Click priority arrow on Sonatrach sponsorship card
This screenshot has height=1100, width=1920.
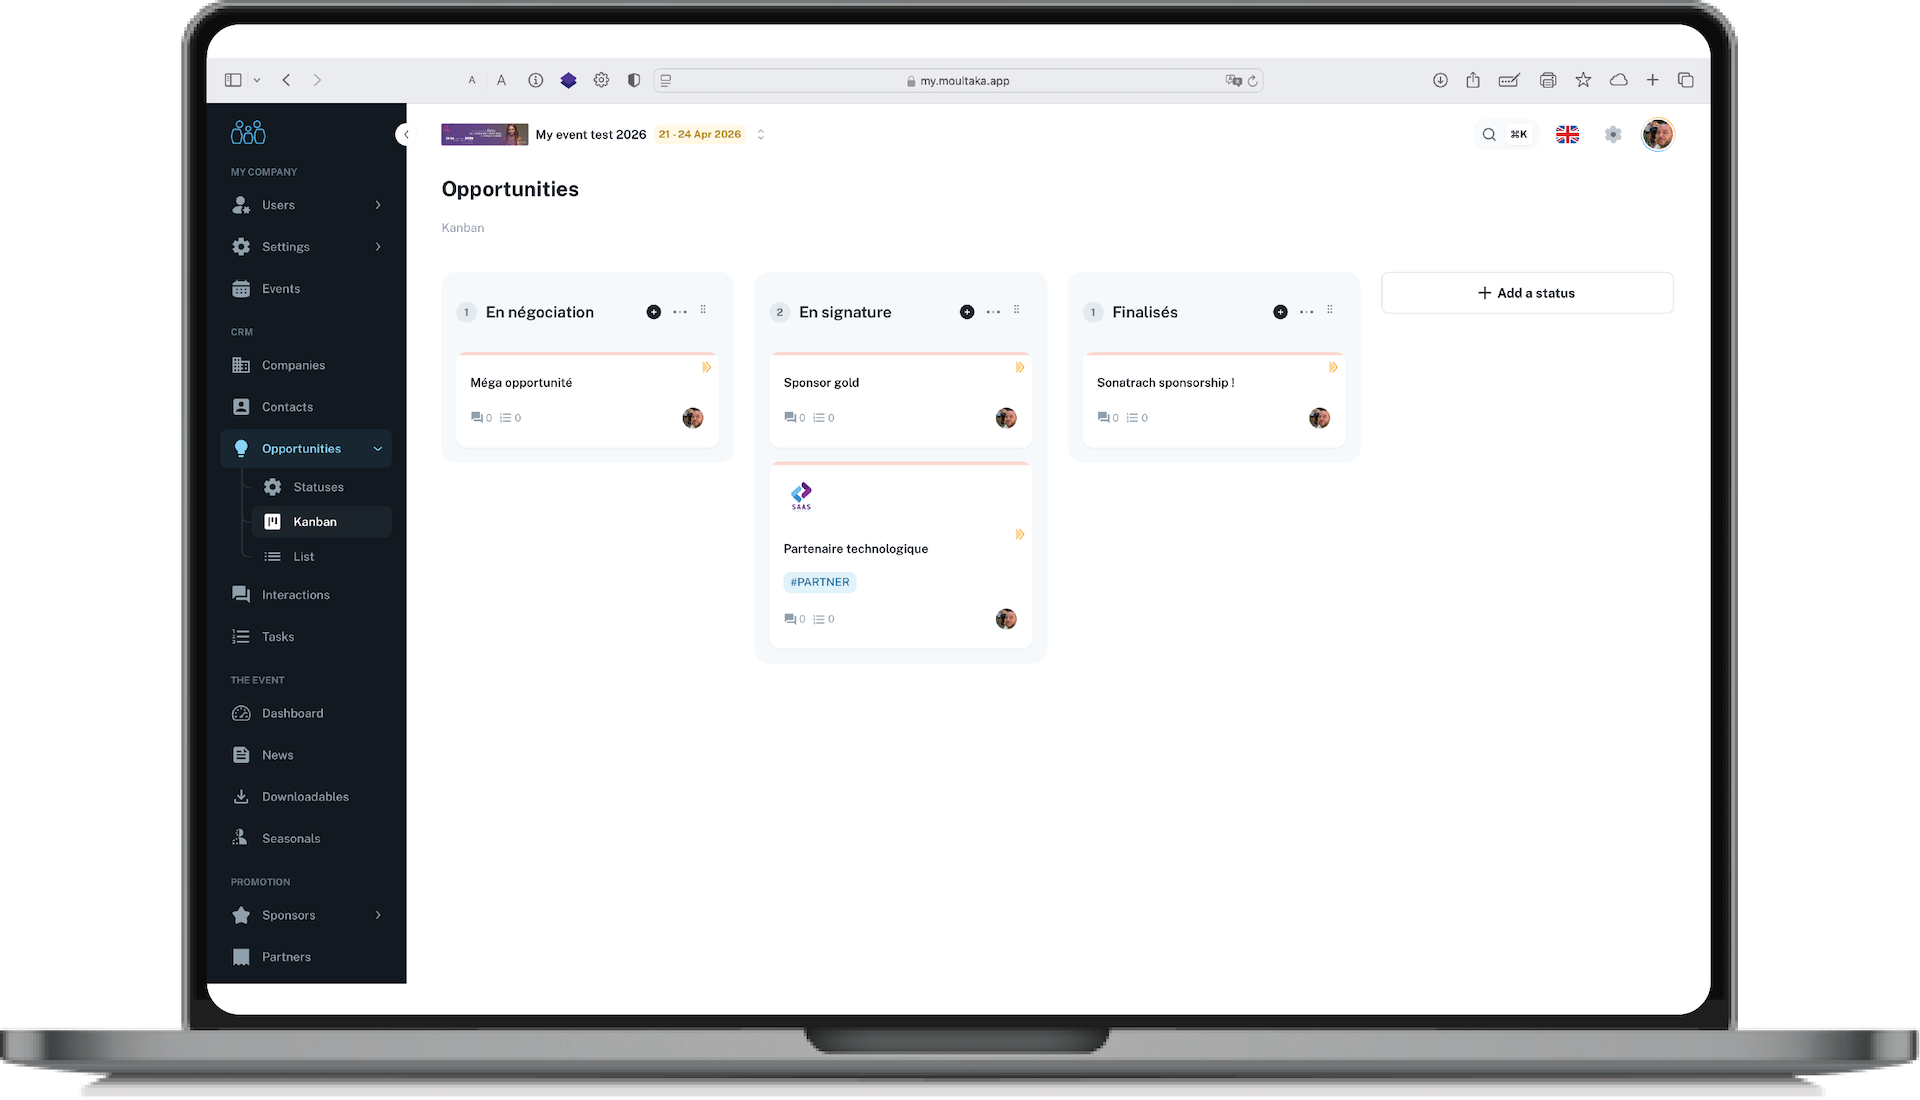[x=1333, y=368]
